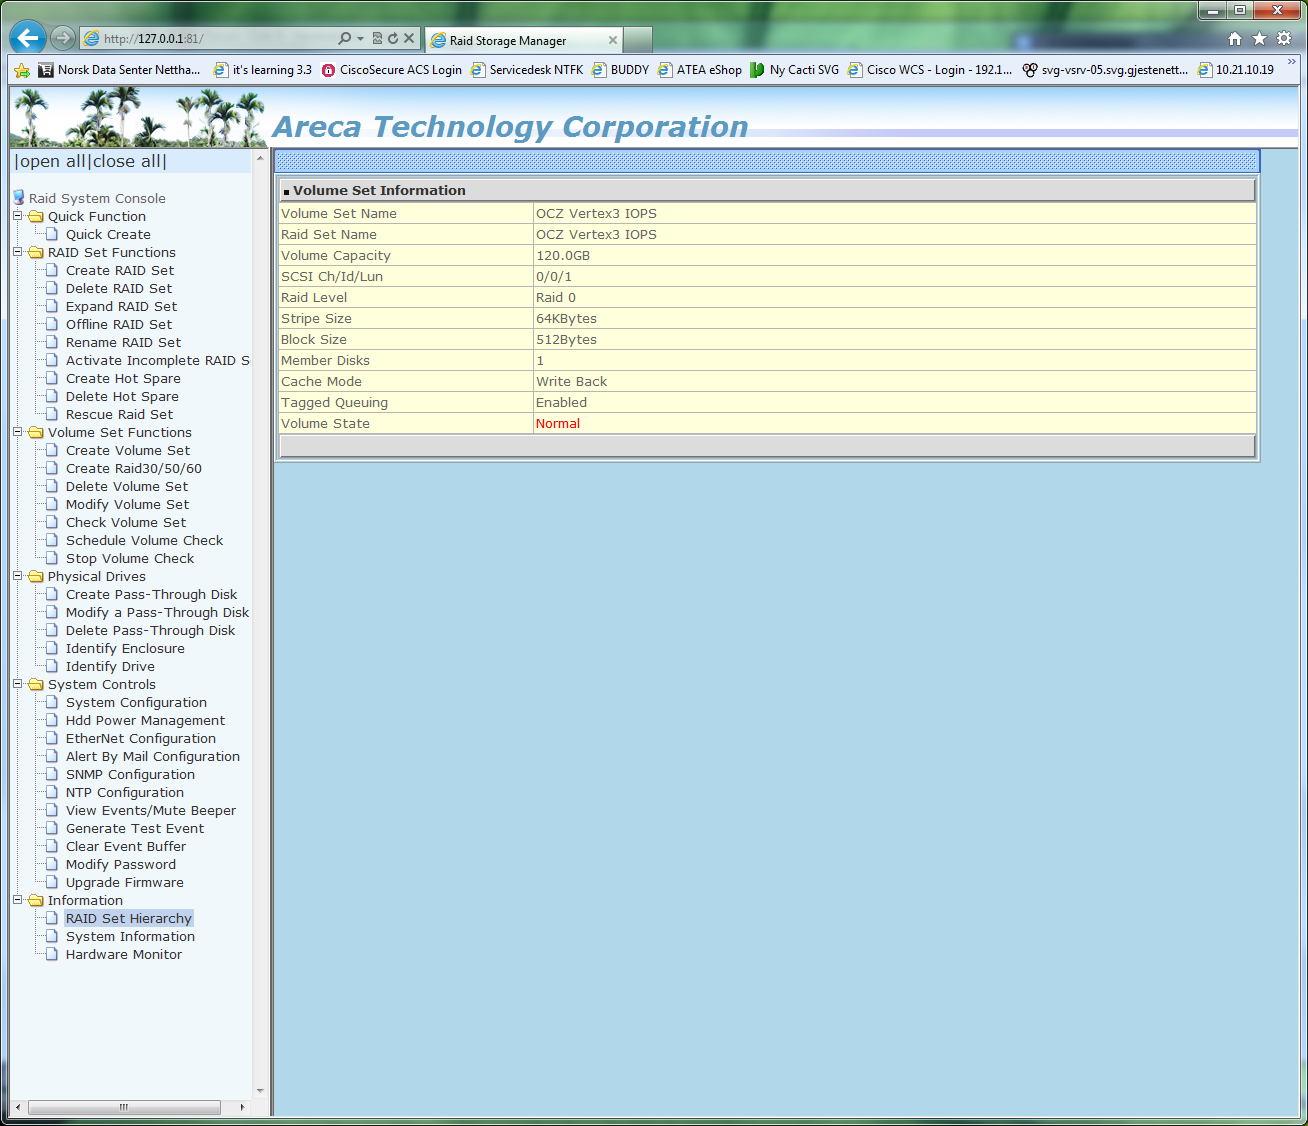
Task: Open the Ny Cacti SVG bookmark
Action: [795, 70]
